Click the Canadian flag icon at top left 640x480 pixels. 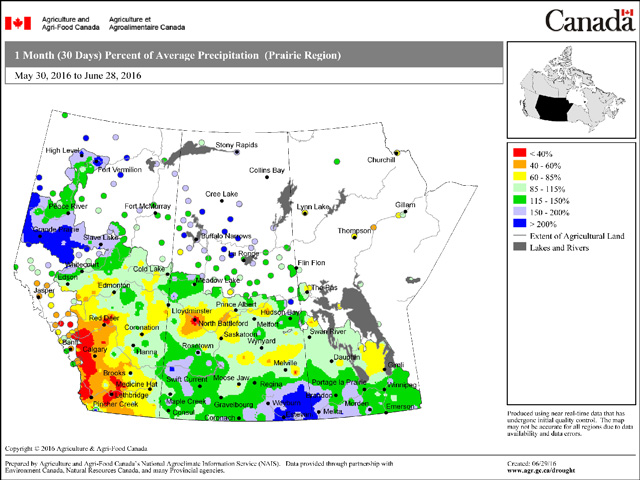click(18, 23)
